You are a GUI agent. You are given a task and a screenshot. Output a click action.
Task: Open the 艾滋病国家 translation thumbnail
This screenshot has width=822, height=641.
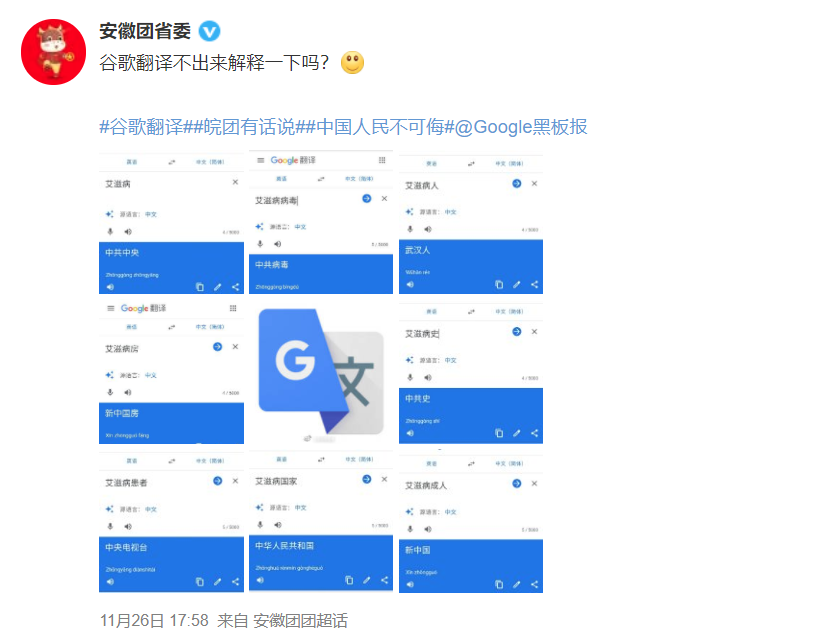321,521
